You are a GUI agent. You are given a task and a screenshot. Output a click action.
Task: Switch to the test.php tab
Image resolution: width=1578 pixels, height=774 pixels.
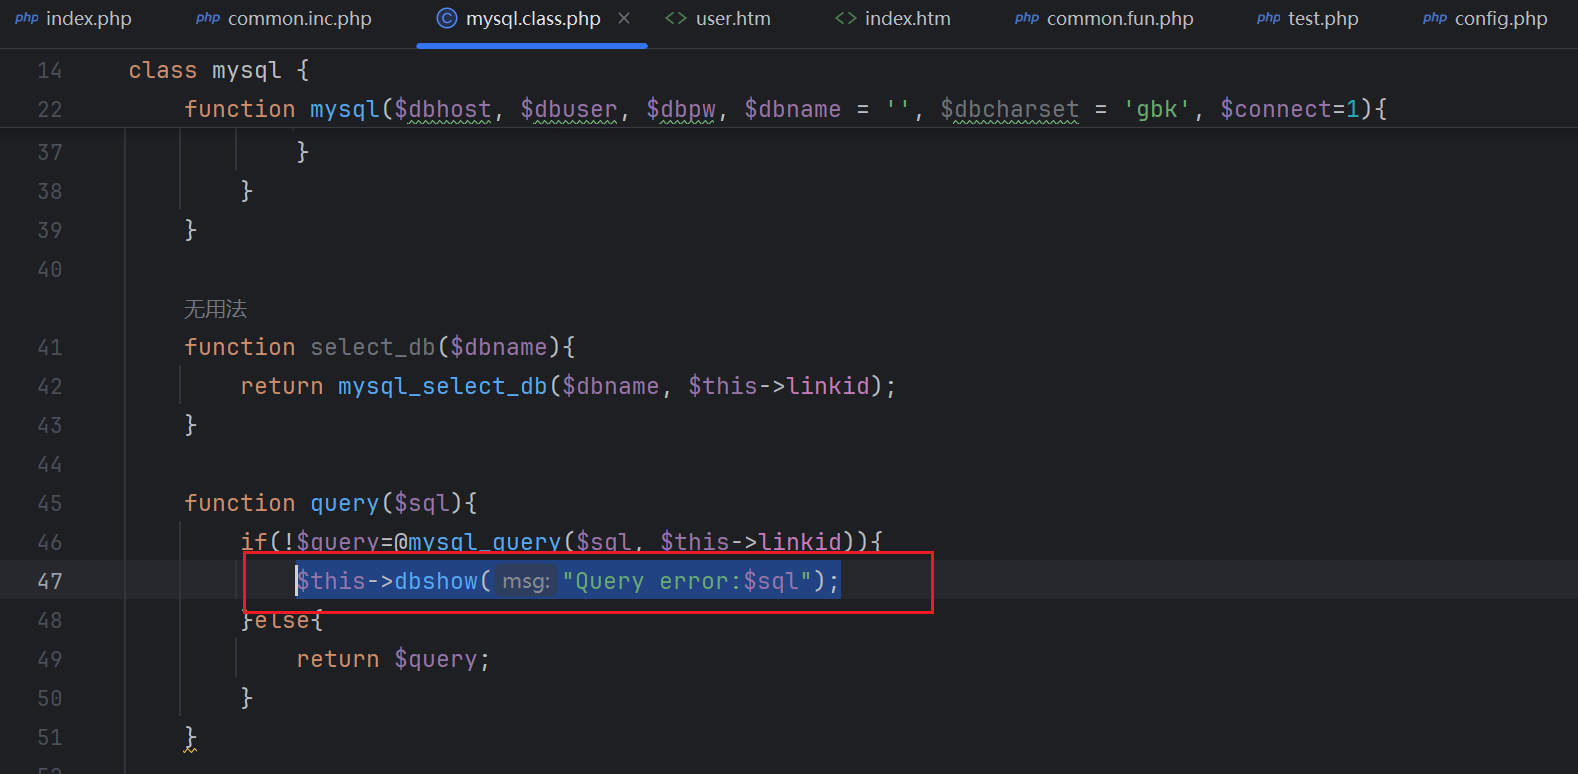1308,19
